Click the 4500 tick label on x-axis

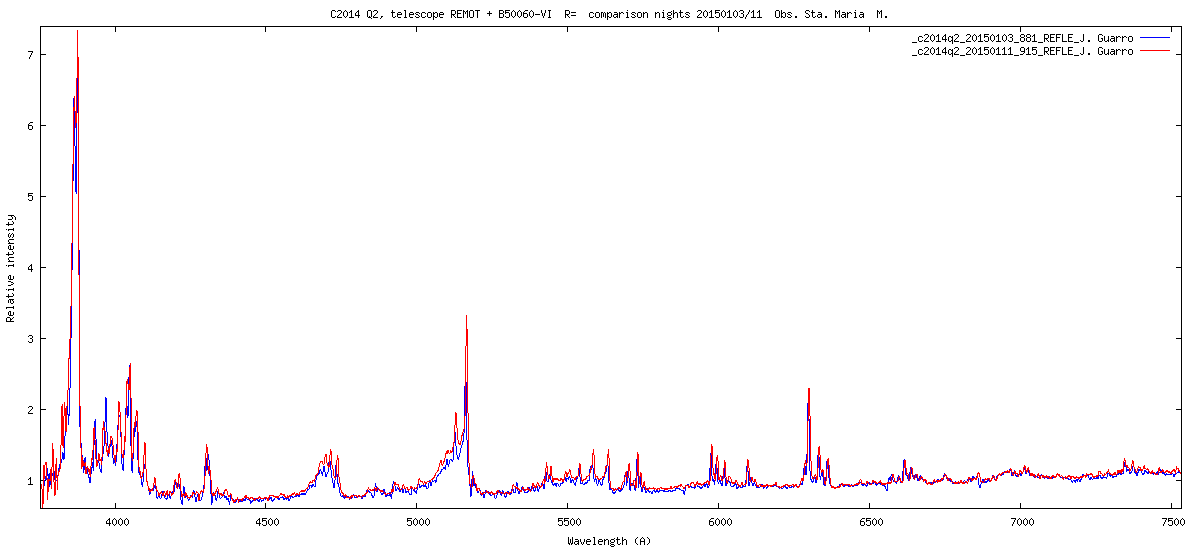[267, 523]
